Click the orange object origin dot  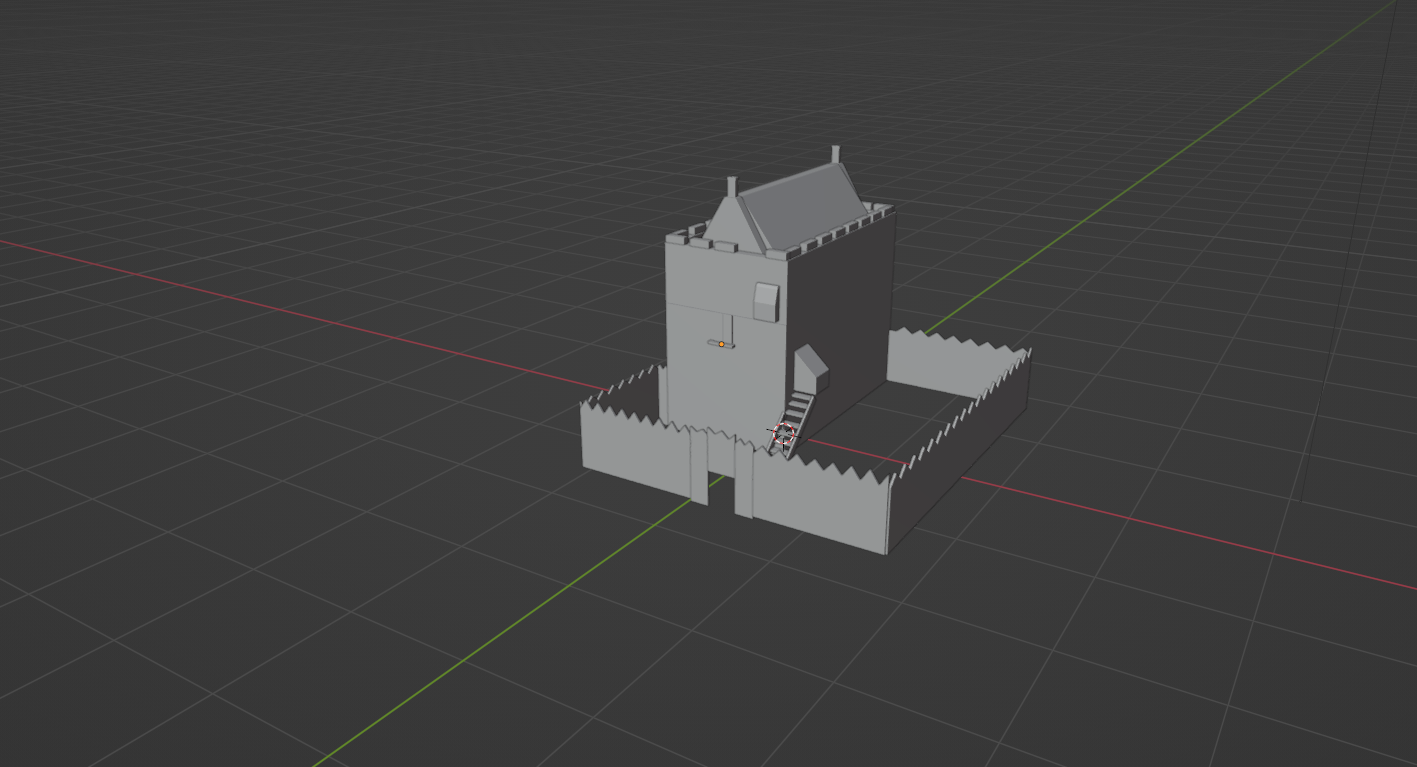721,344
